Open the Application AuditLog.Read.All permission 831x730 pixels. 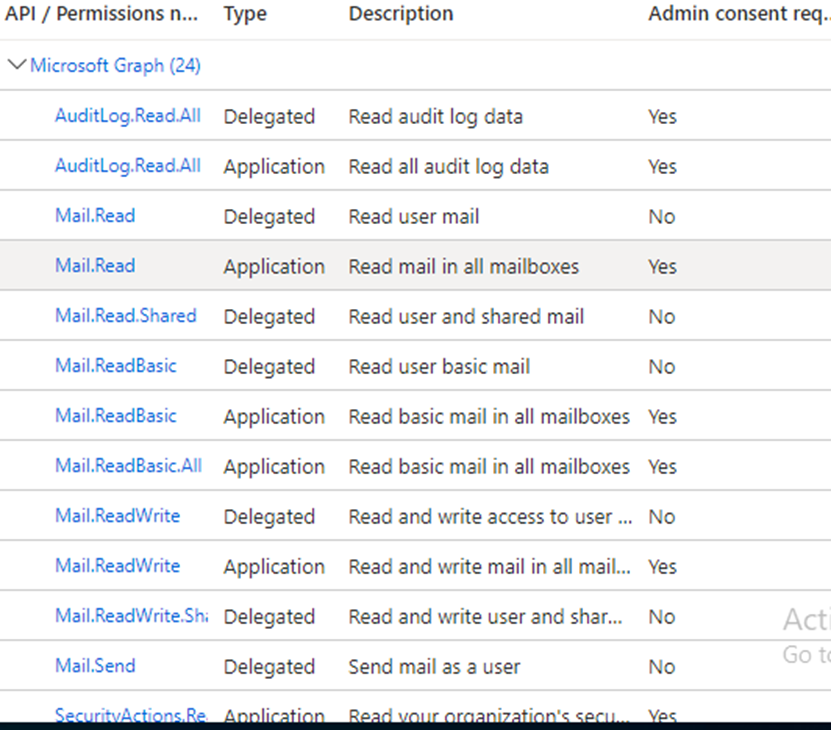click(x=127, y=166)
